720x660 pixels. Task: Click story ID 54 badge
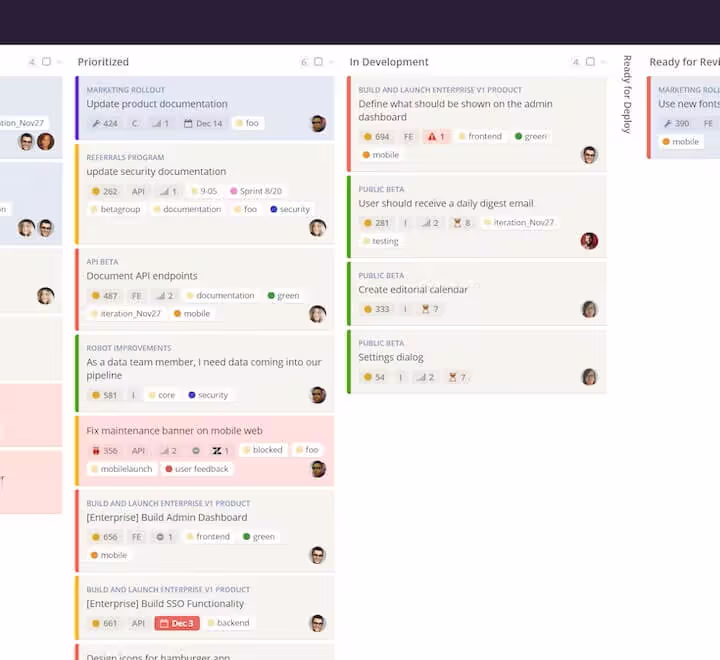click(374, 378)
